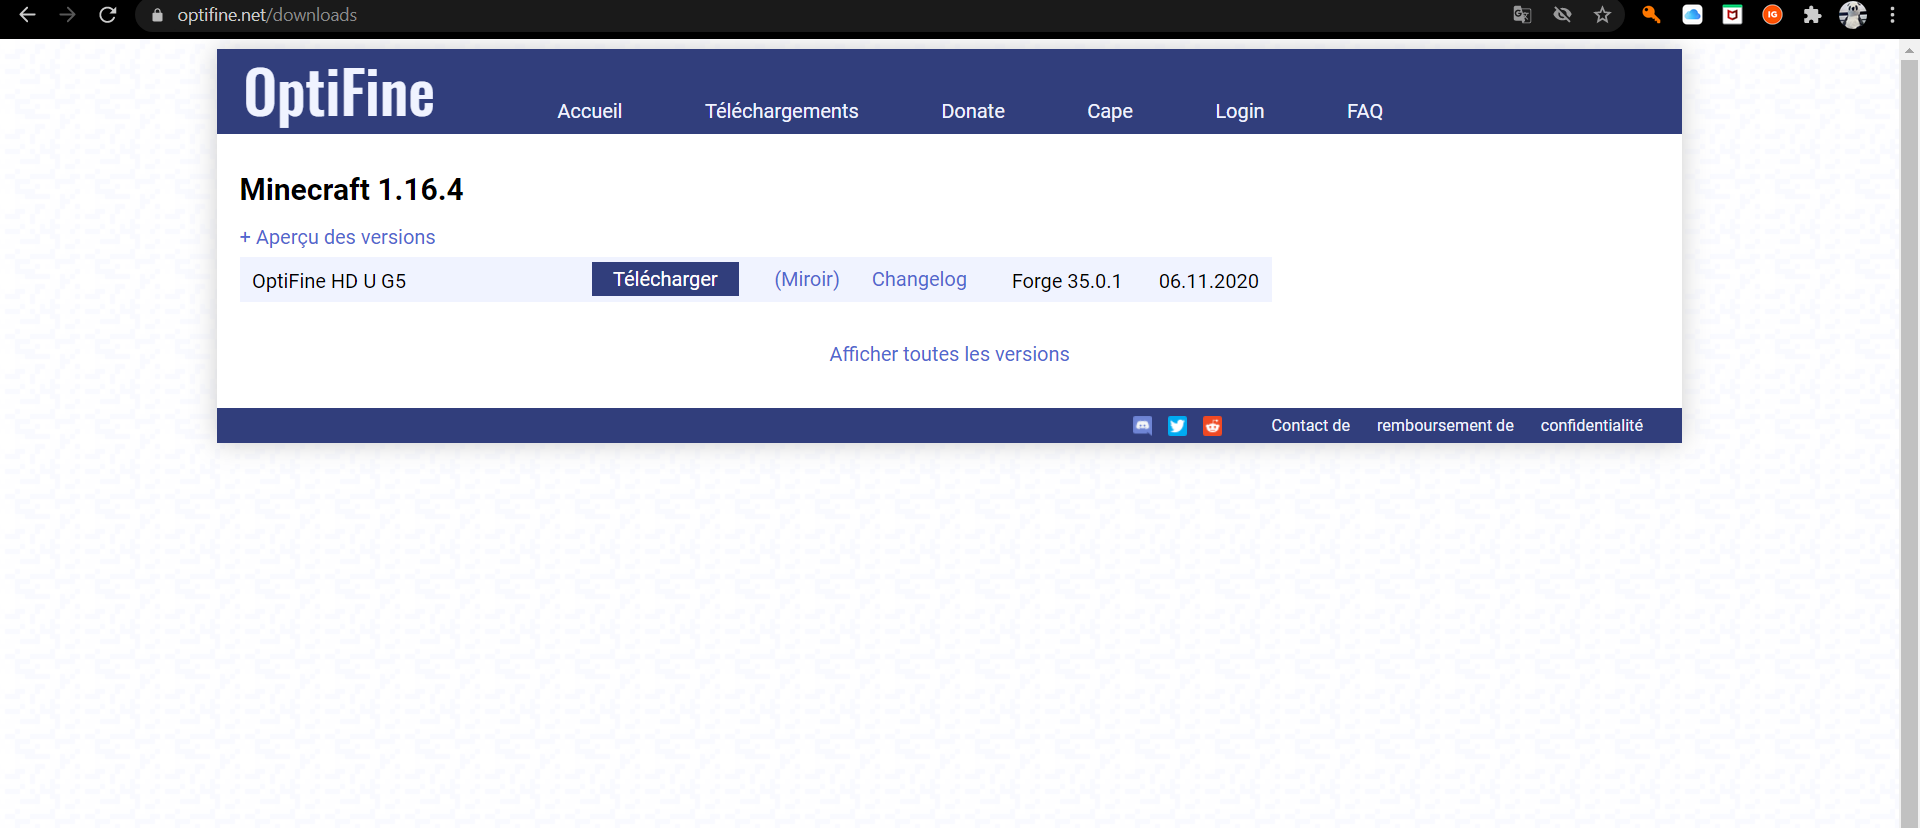Image resolution: width=1920 pixels, height=828 pixels.
Task: Open OptiFine Reddit icon in footer
Action: click(x=1212, y=426)
